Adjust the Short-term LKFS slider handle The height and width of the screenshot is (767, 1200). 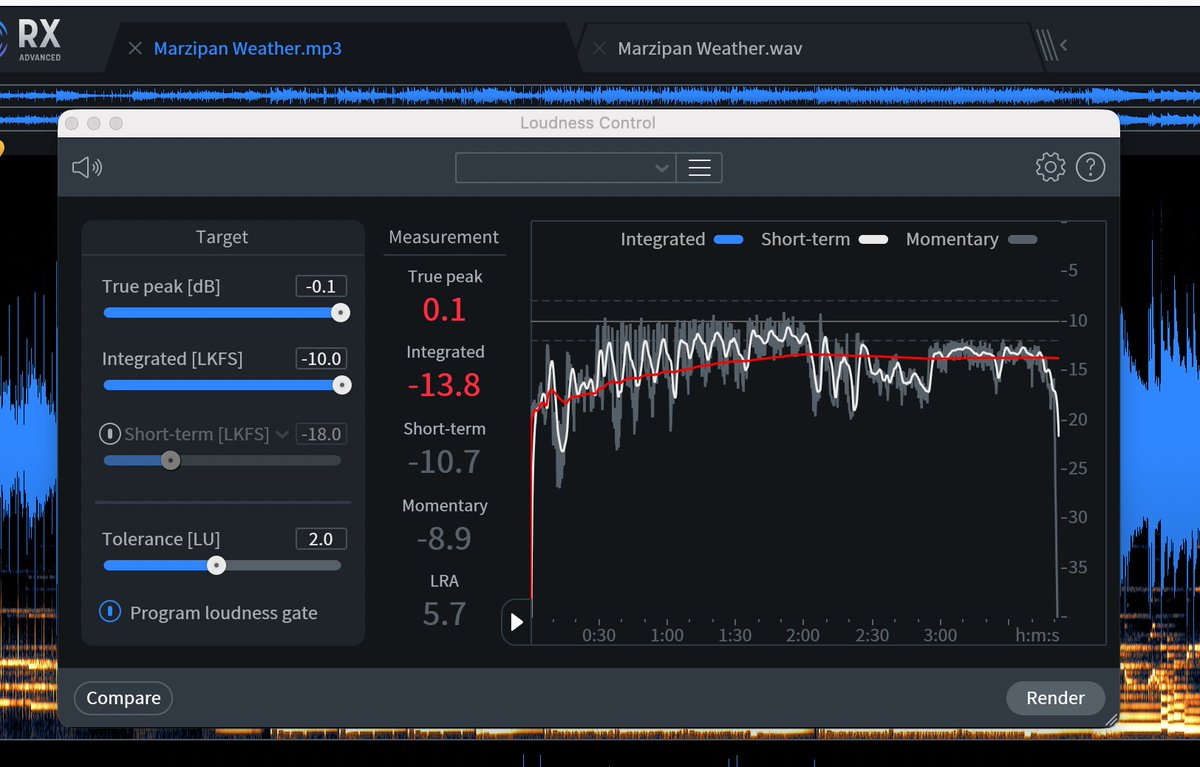[x=171, y=461]
